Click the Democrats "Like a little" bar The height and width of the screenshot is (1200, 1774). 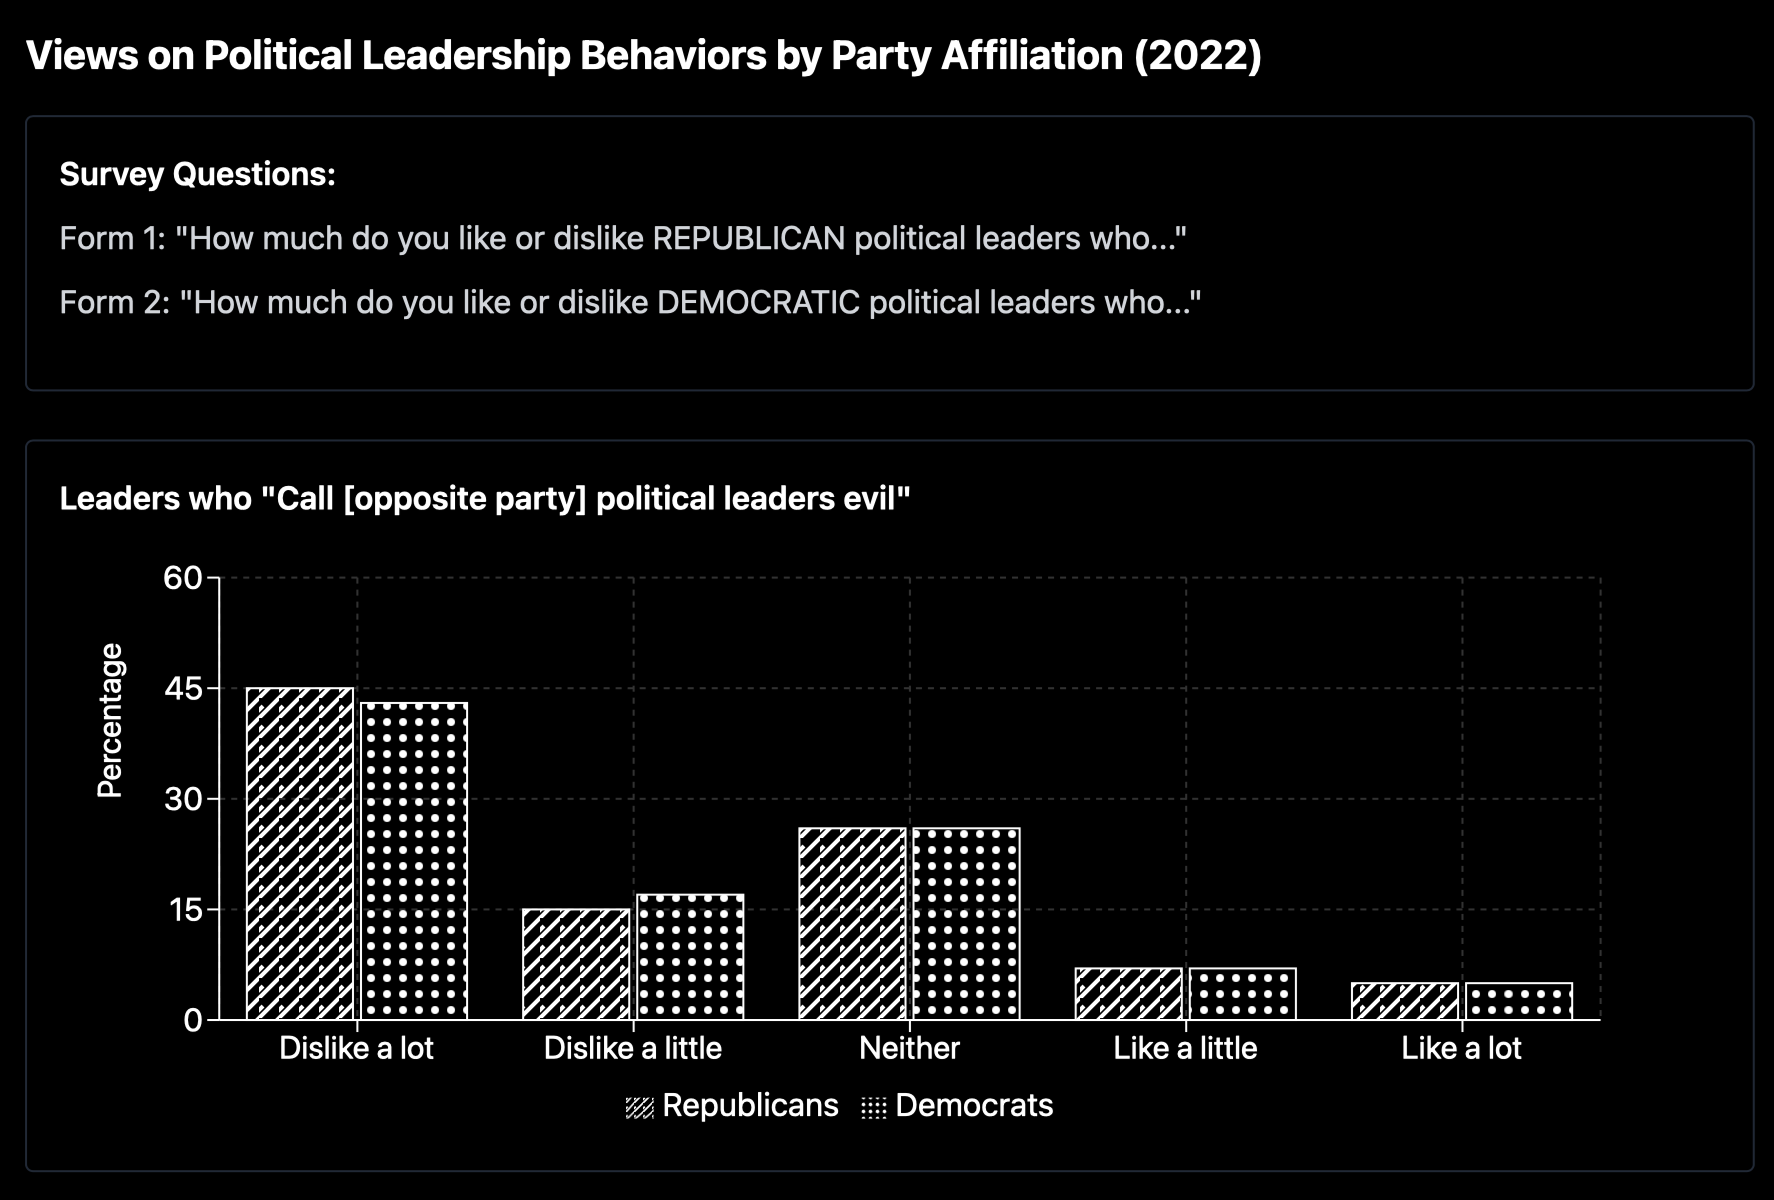click(x=1243, y=994)
